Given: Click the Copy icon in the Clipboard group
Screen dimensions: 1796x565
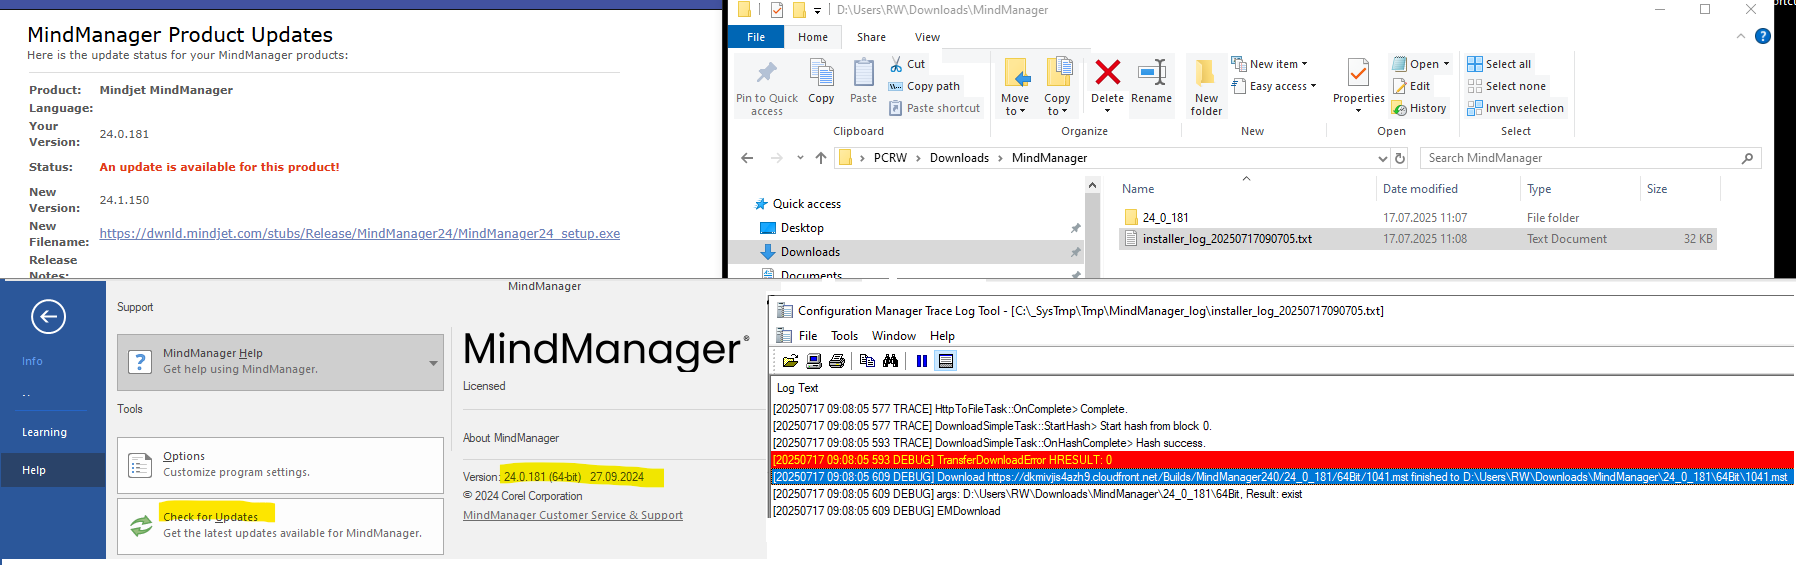Looking at the screenshot, I should pos(821,81).
